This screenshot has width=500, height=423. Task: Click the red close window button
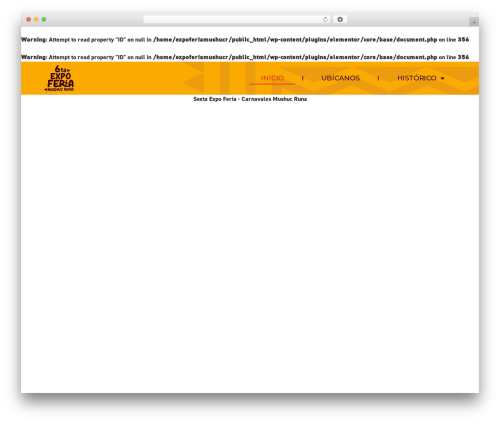click(x=29, y=20)
